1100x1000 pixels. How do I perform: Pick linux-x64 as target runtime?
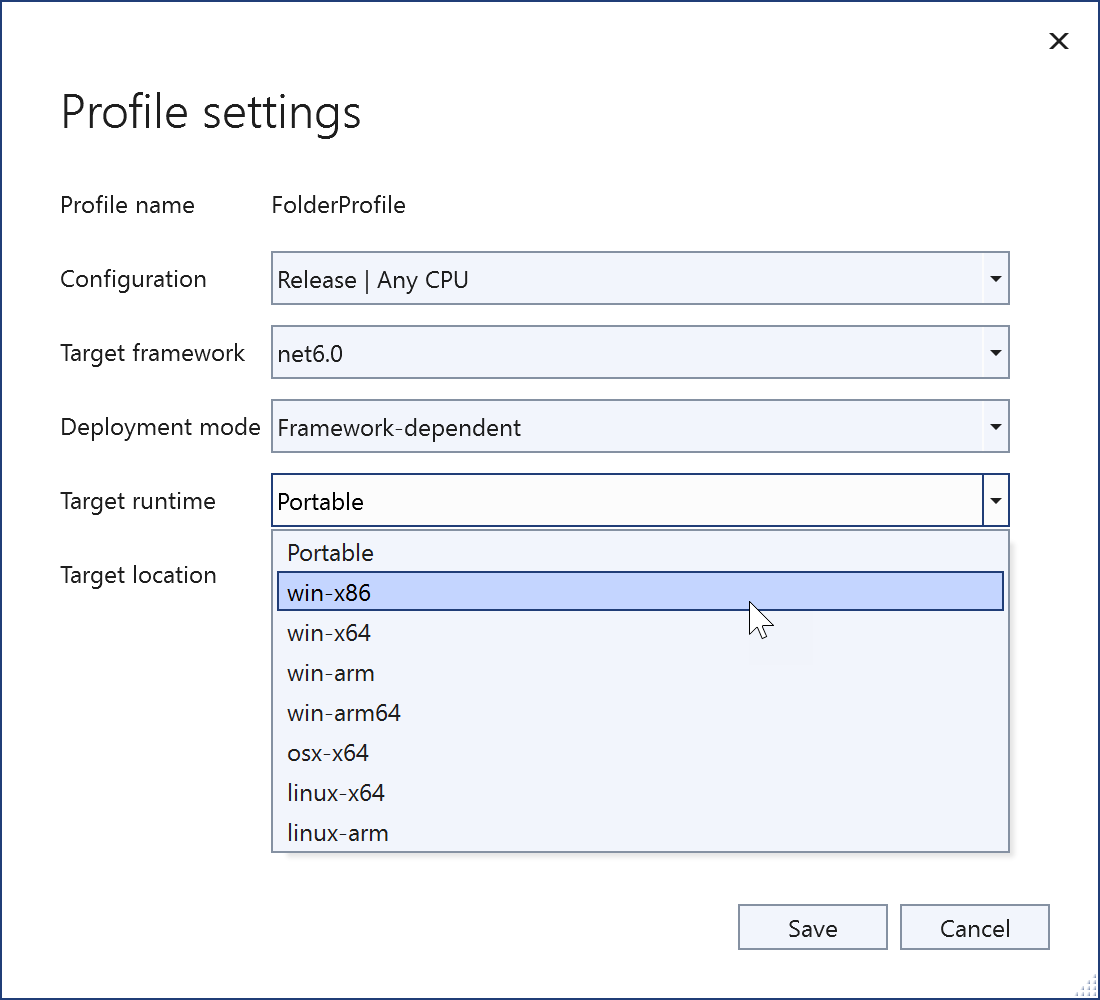(640, 793)
